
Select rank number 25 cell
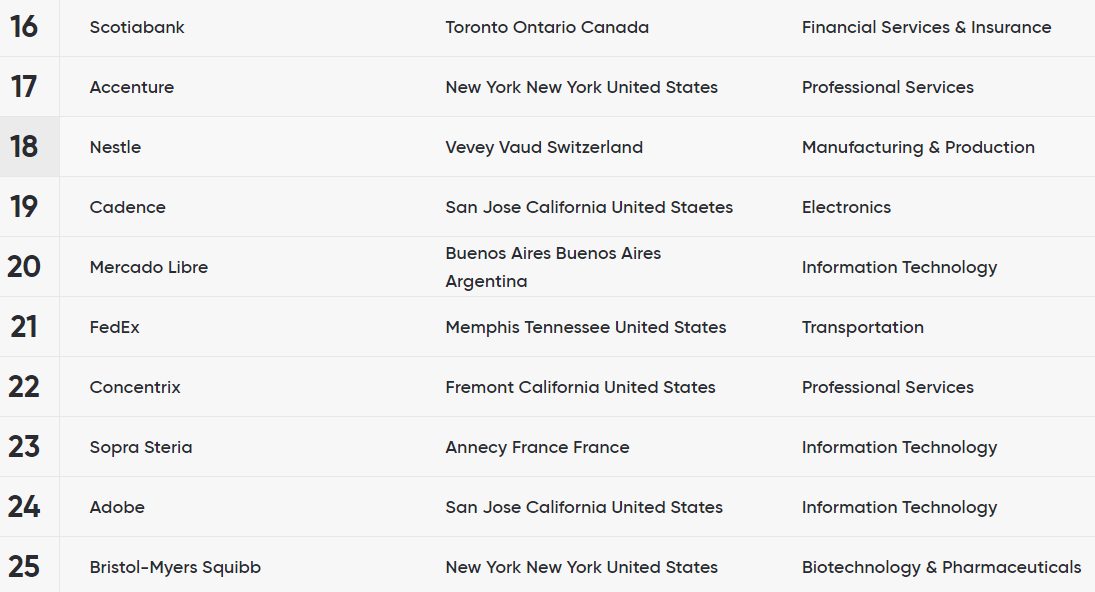tap(24, 567)
